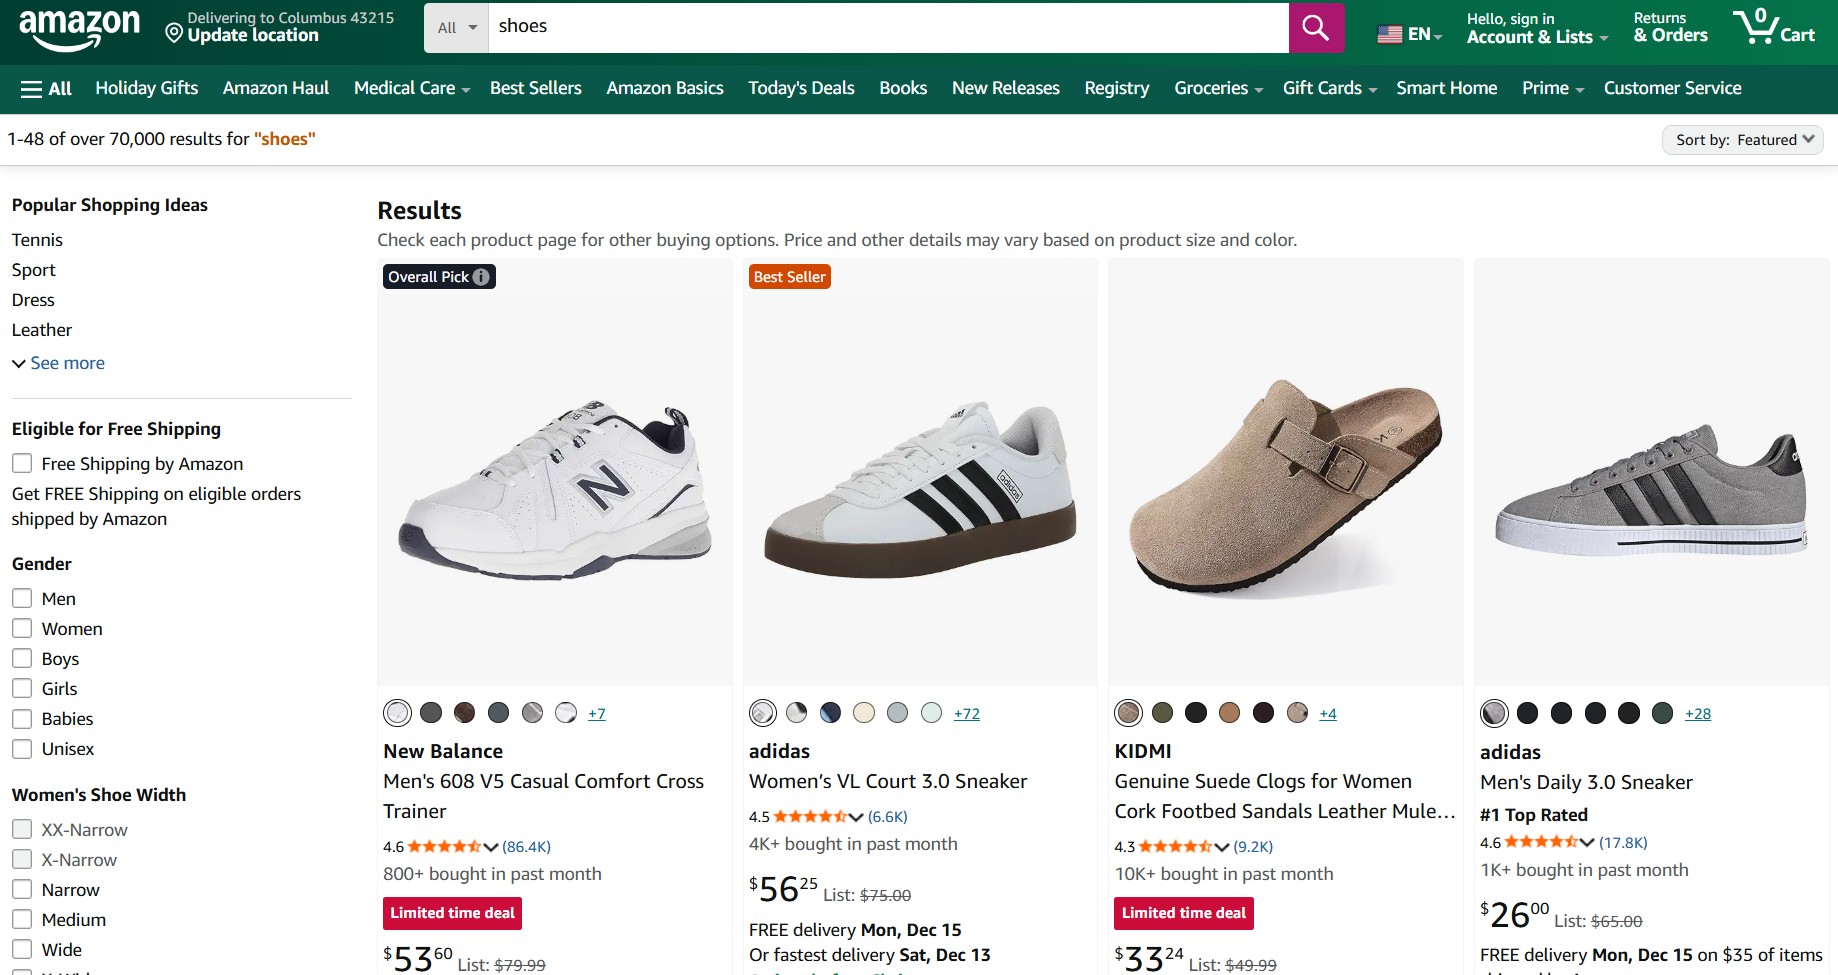Open the star rating breakdown for New Balance
The width and height of the screenshot is (1838, 975).
pyautogui.click(x=492, y=846)
